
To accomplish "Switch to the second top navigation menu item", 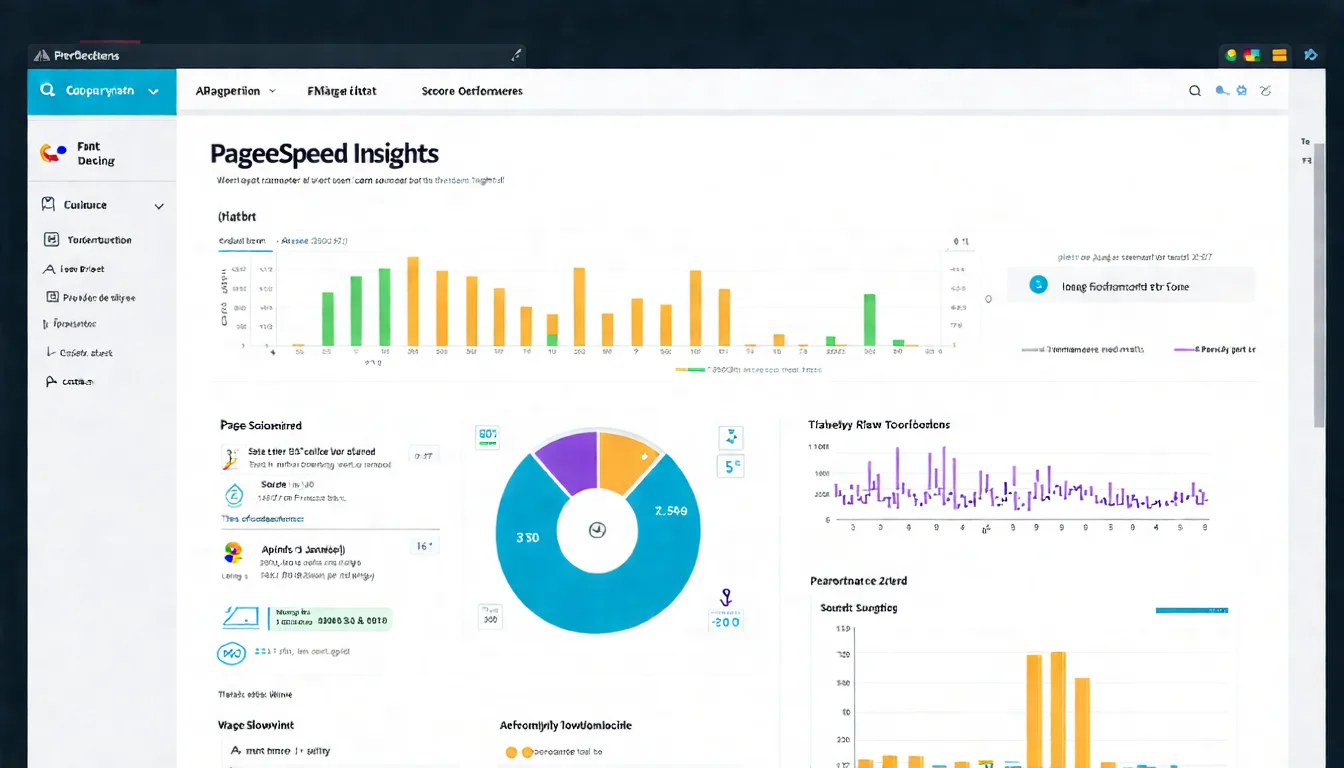I will [342, 90].
